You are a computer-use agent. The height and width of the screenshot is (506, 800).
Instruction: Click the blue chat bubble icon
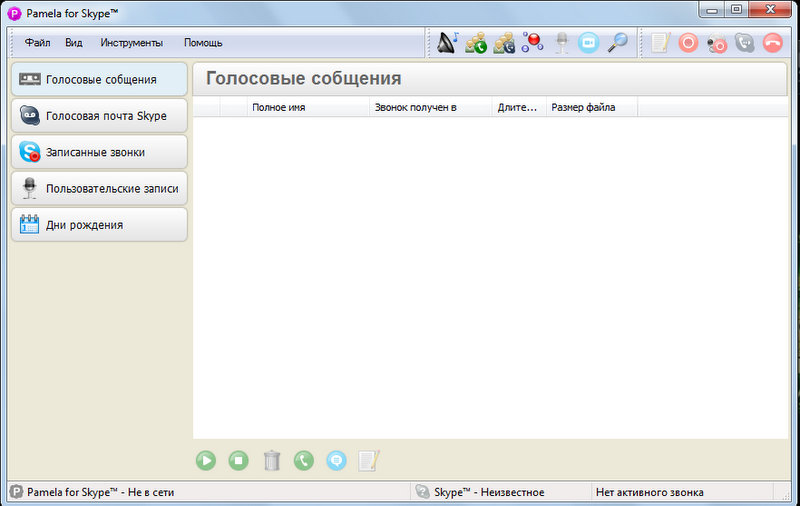pos(336,461)
